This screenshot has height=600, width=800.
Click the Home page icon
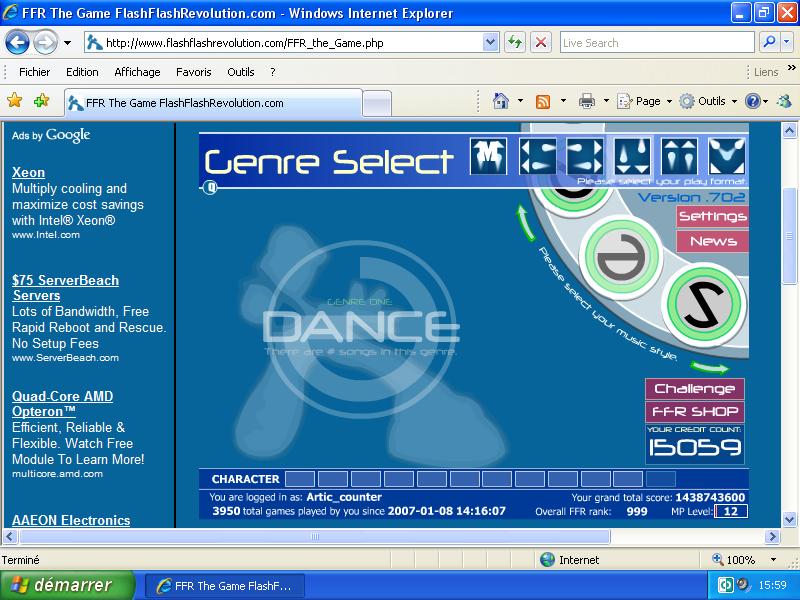(501, 101)
